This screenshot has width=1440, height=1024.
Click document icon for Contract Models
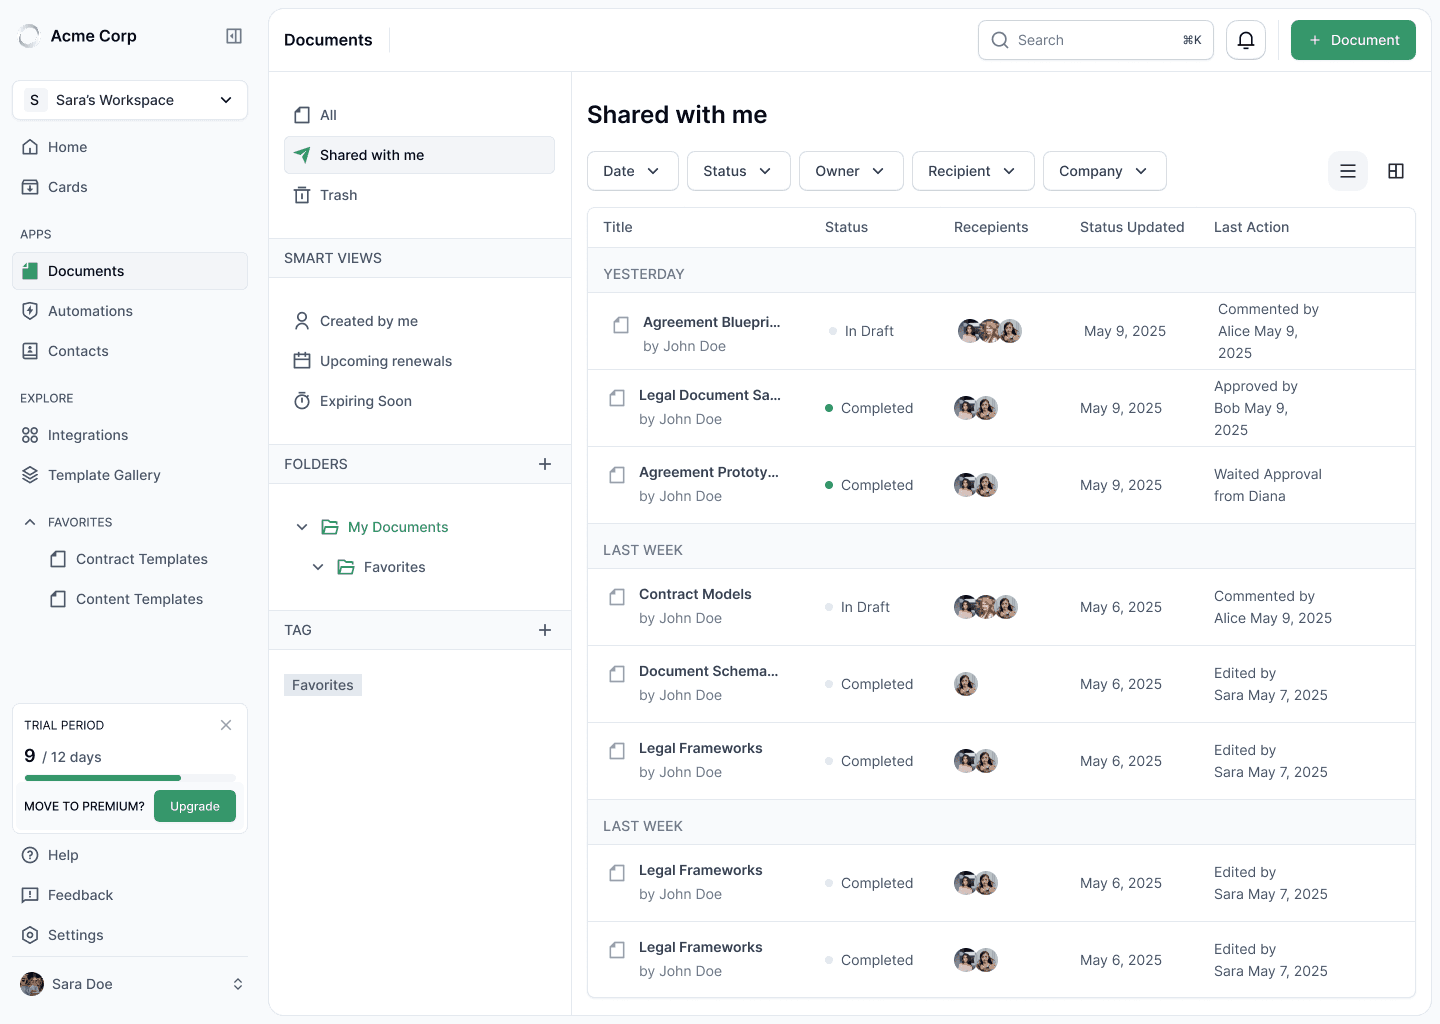click(617, 597)
